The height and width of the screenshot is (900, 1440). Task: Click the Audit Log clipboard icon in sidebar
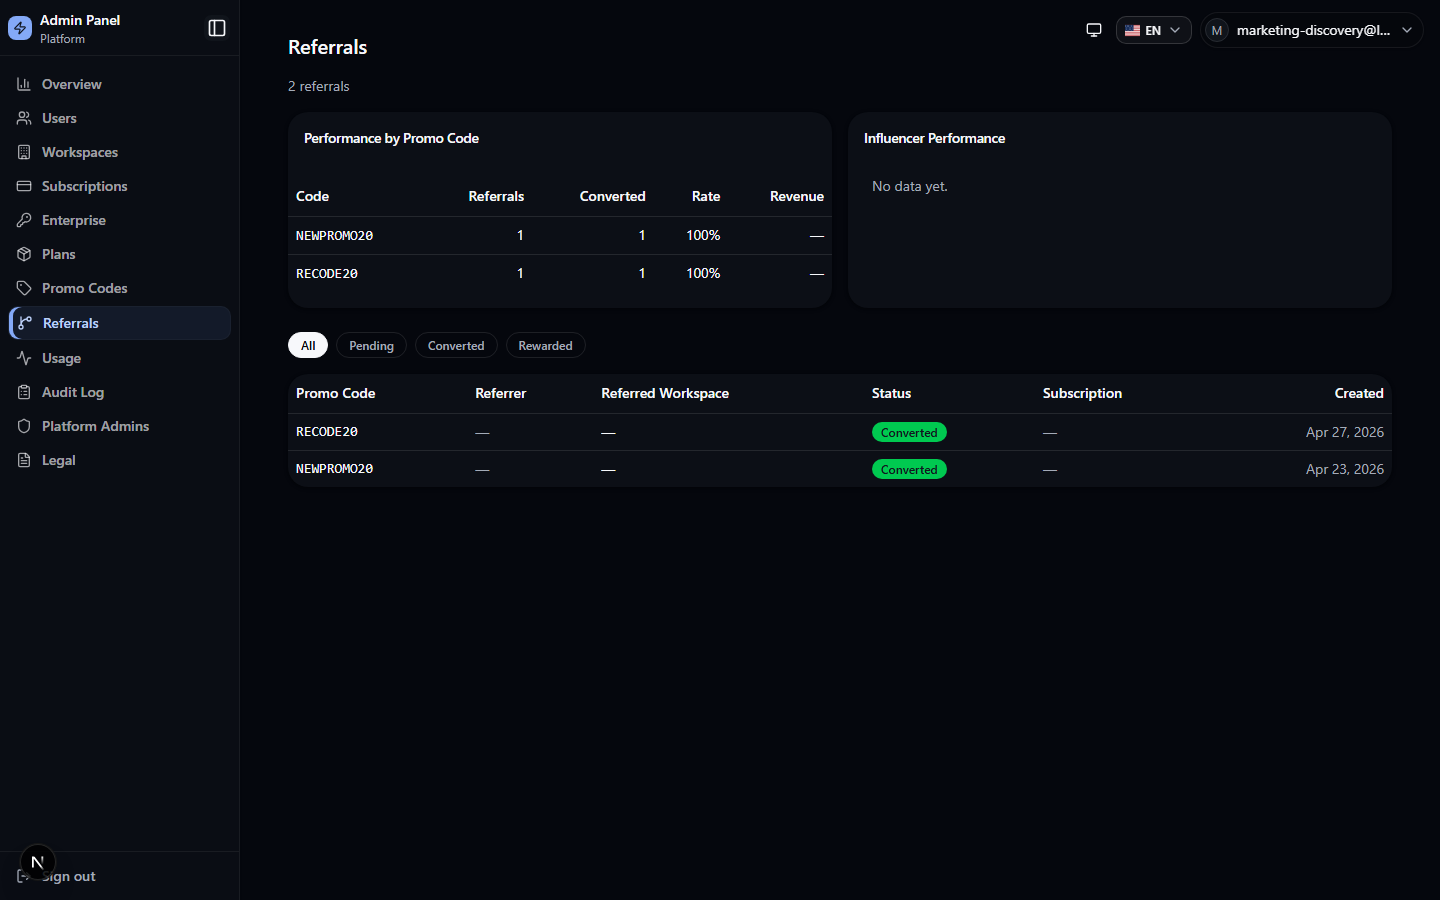[24, 392]
